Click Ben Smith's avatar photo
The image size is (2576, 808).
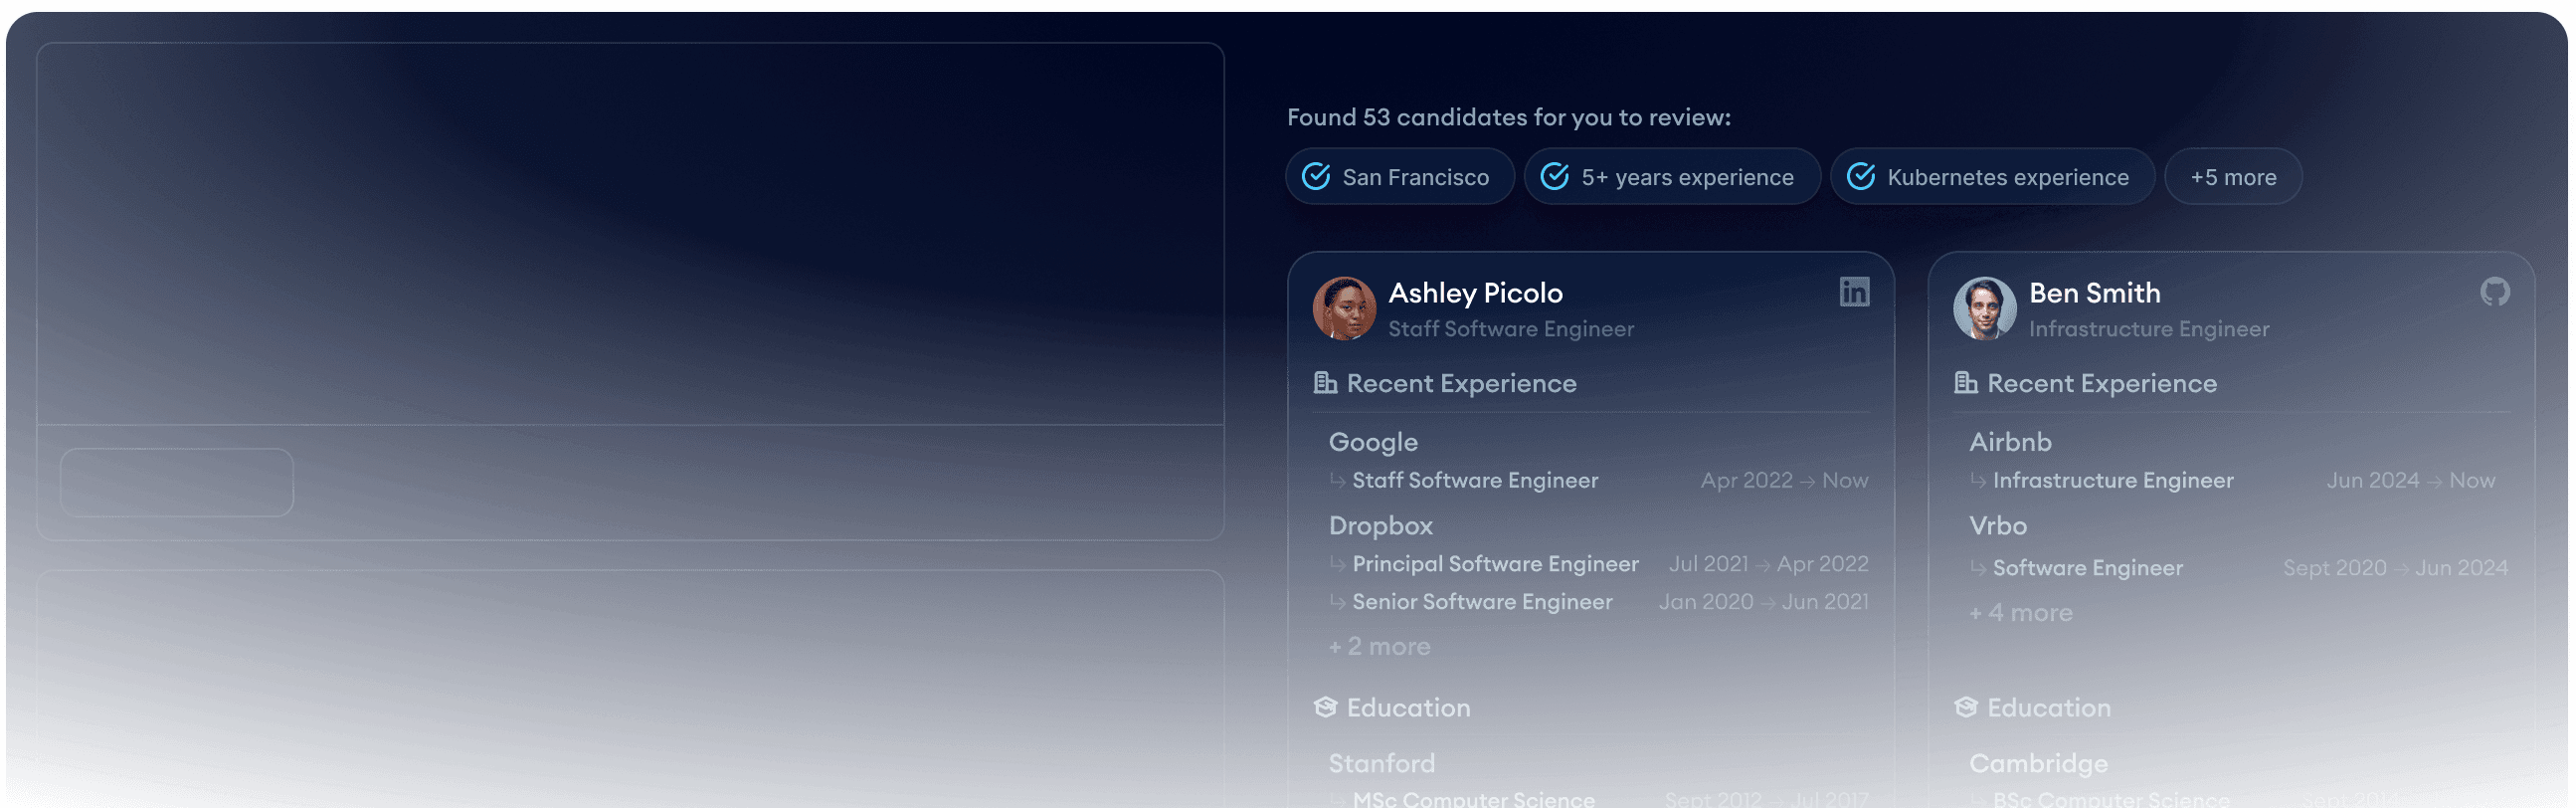[1984, 309]
